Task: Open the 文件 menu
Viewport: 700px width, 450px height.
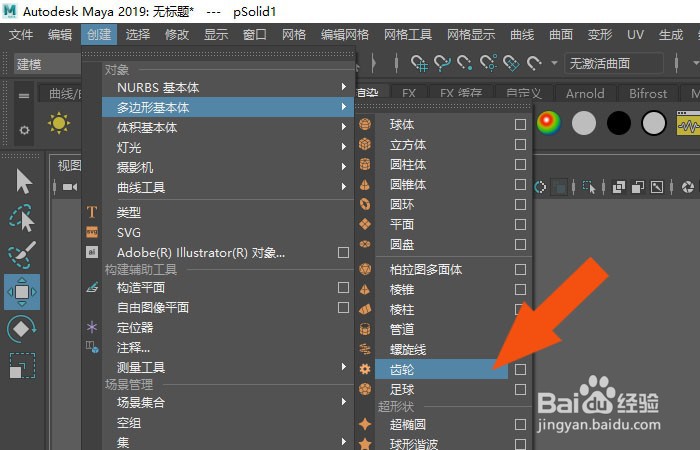Action: [21, 34]
